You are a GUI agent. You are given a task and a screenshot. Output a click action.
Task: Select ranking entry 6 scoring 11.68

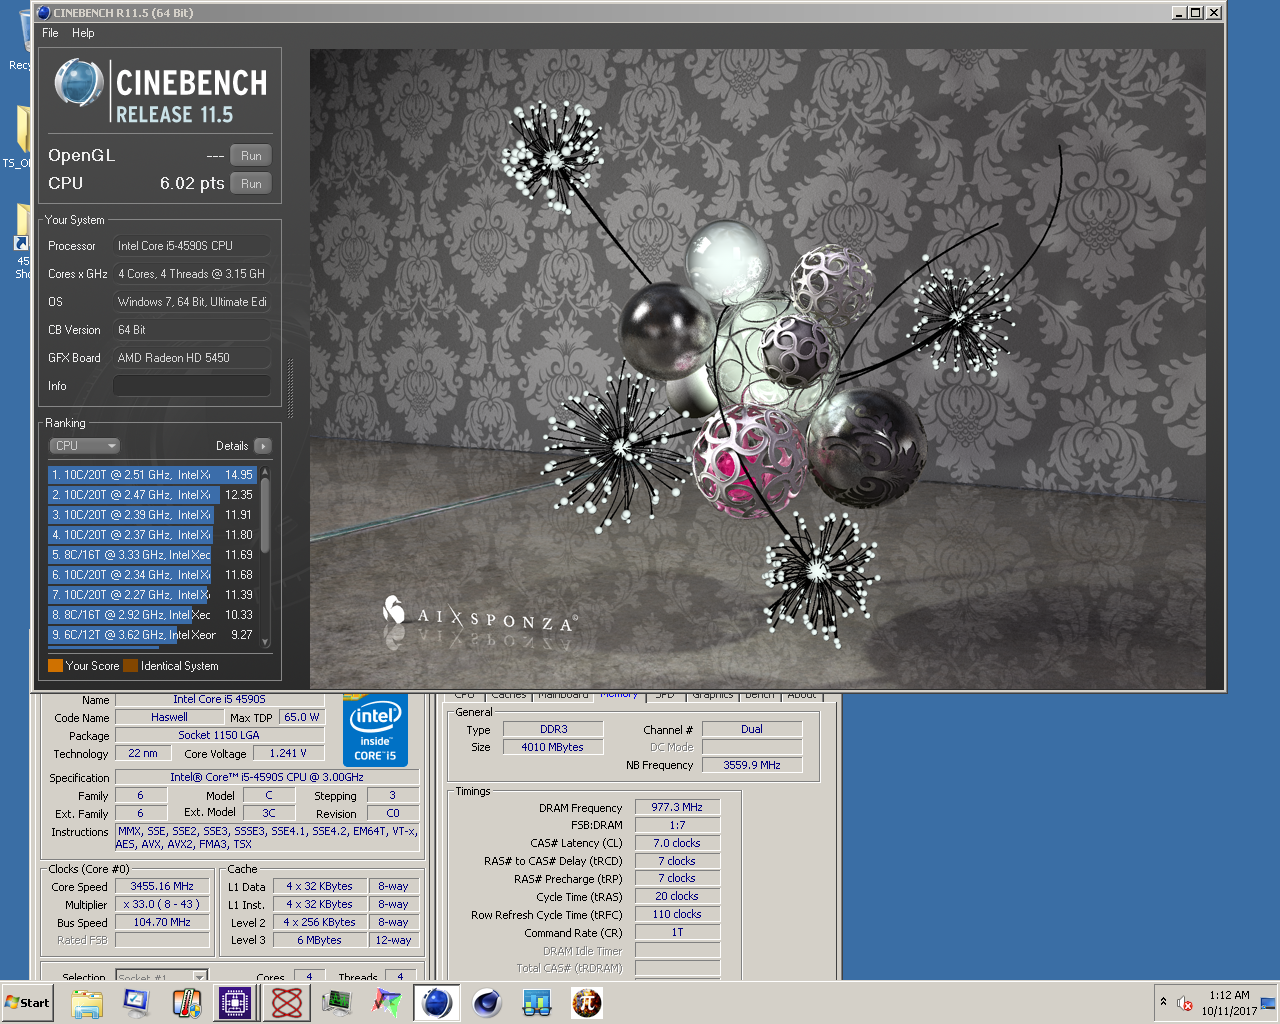152,575
